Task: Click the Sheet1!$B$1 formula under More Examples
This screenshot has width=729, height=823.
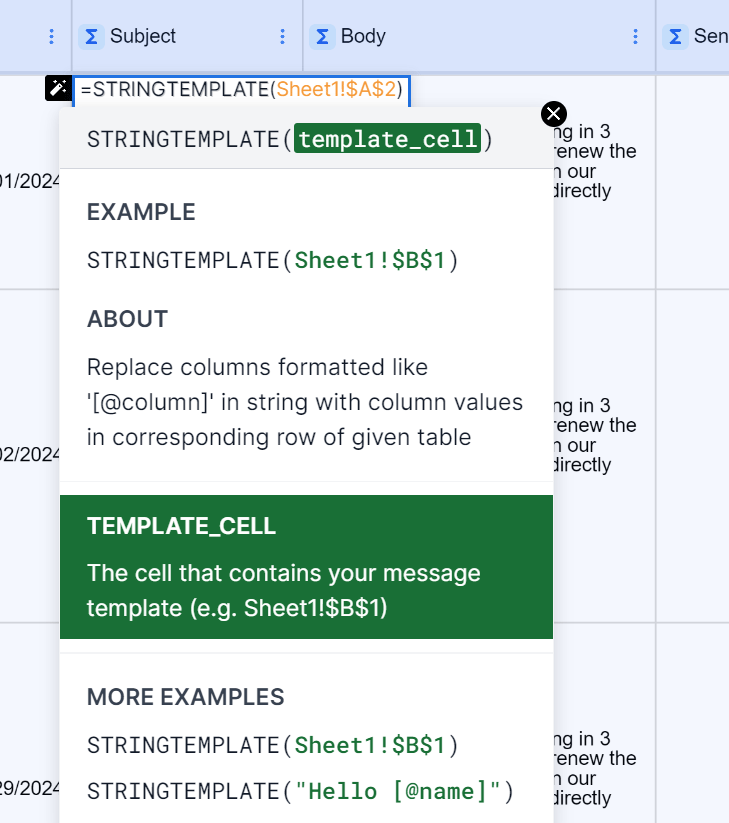Action: (272, 745)
